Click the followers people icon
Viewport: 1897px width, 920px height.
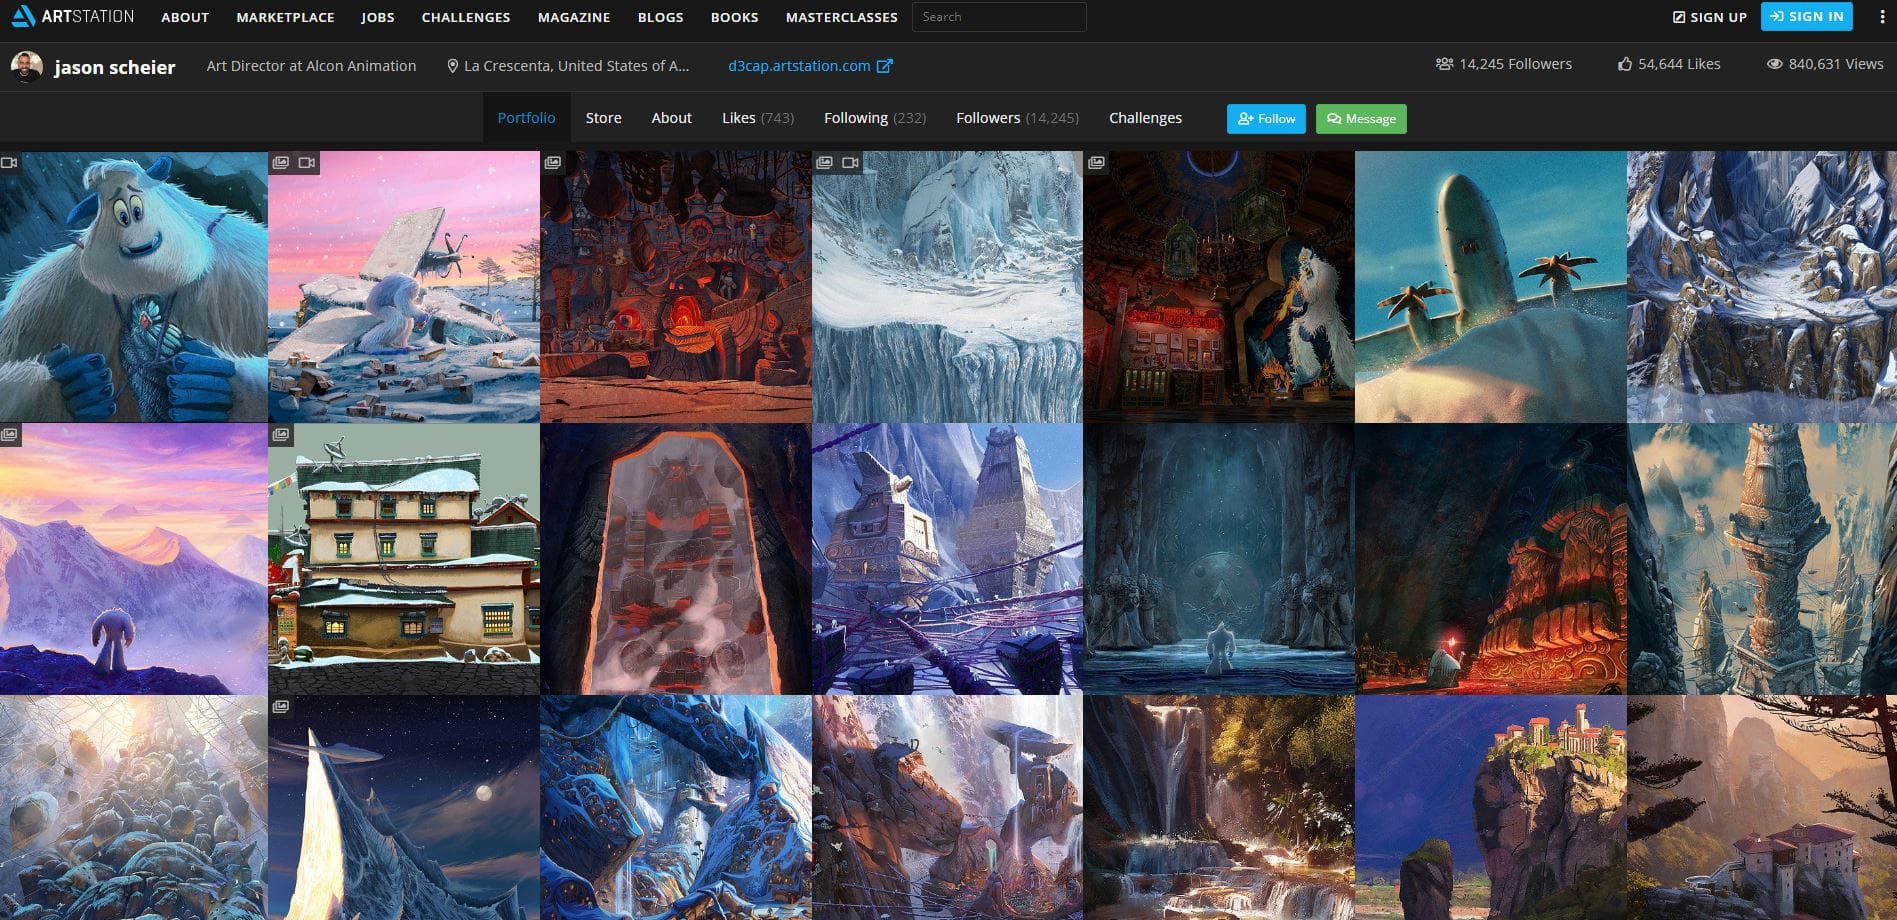click(1444, 64)
